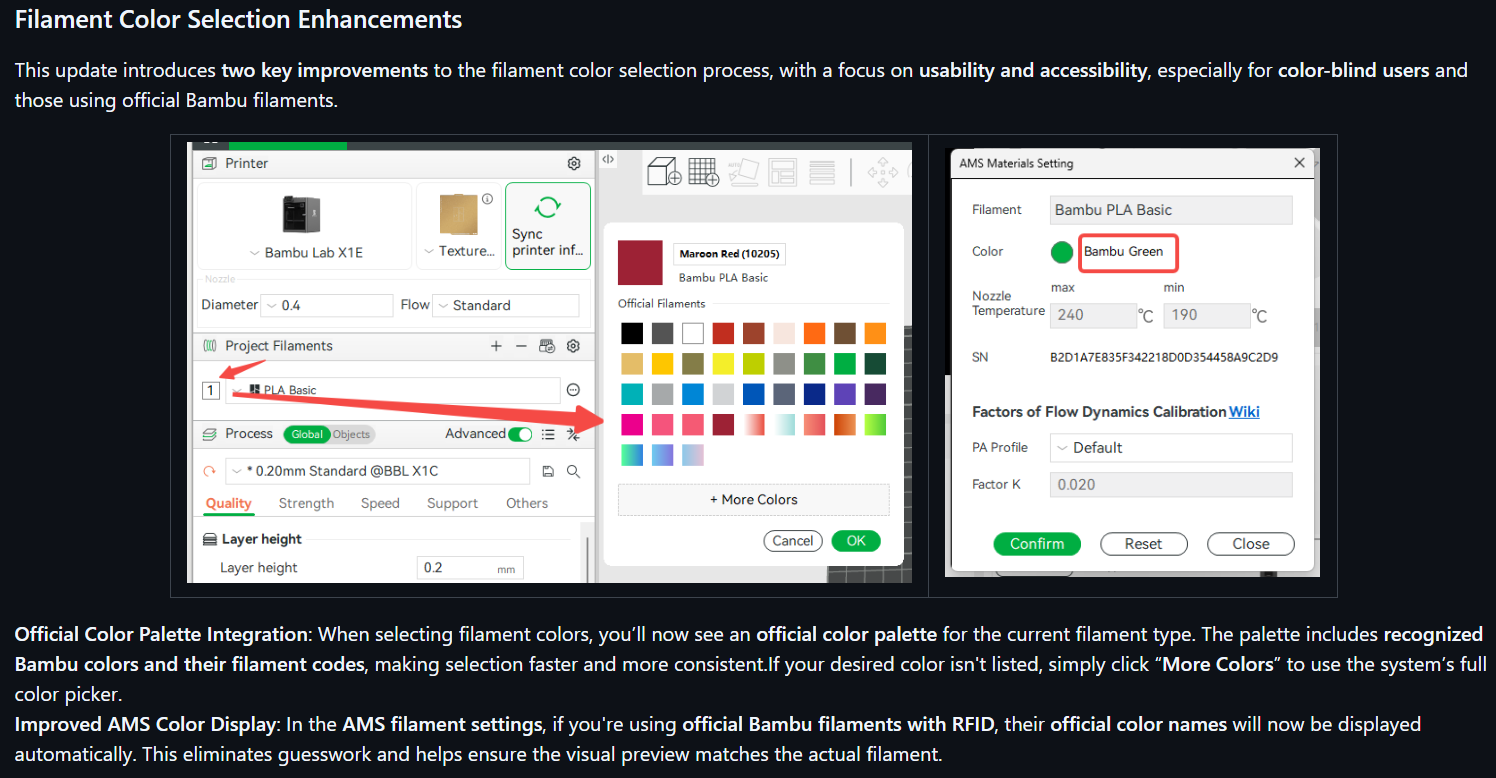Click the Split to objects toolbar icon
1496x778 pixels.
(822, 172)
